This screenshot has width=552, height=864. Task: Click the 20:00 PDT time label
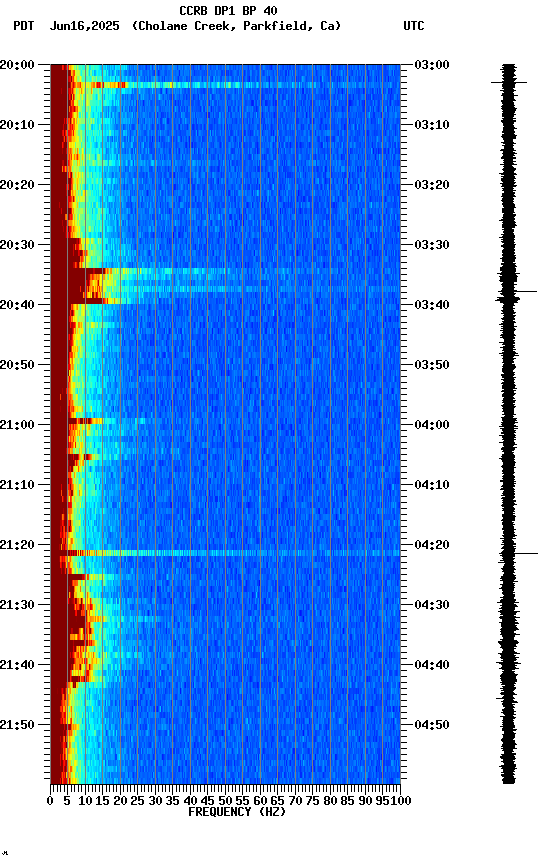[17, 64]
